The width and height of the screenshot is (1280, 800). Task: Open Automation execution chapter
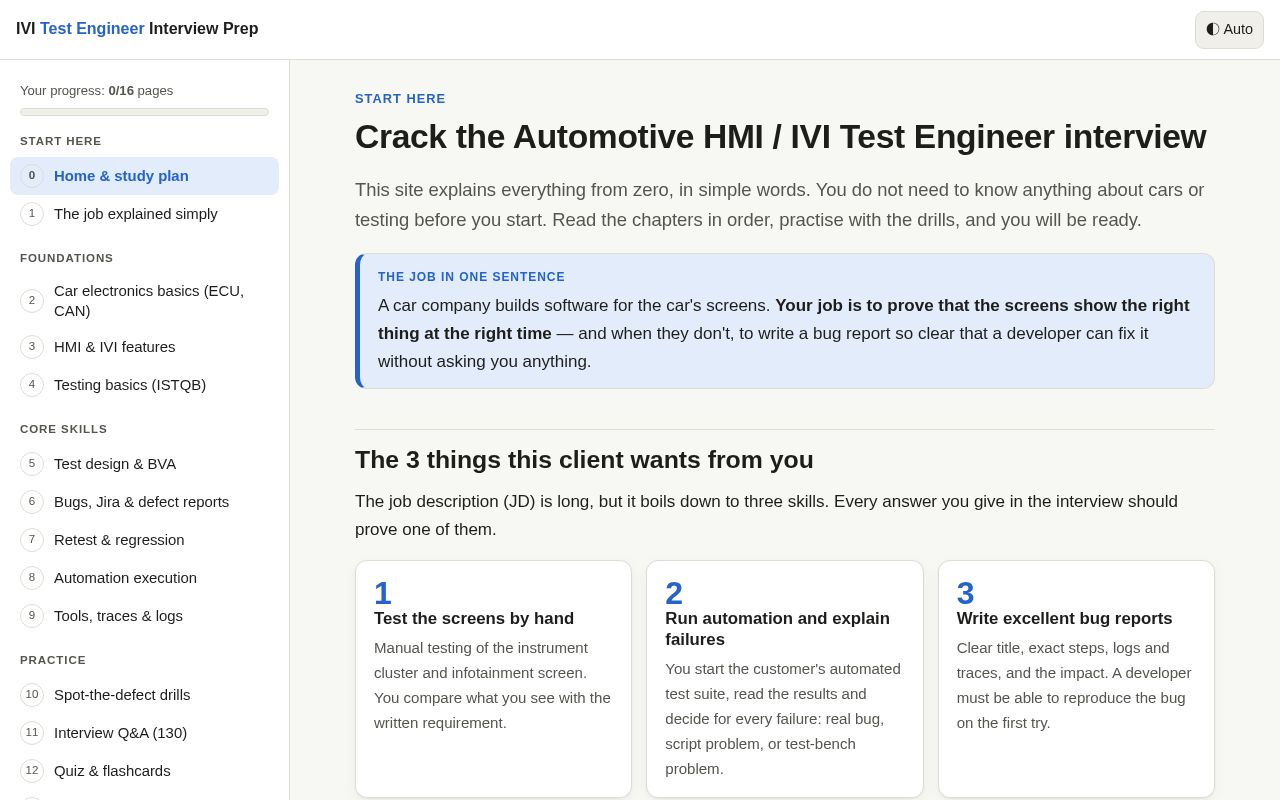[x=144, y=578]
